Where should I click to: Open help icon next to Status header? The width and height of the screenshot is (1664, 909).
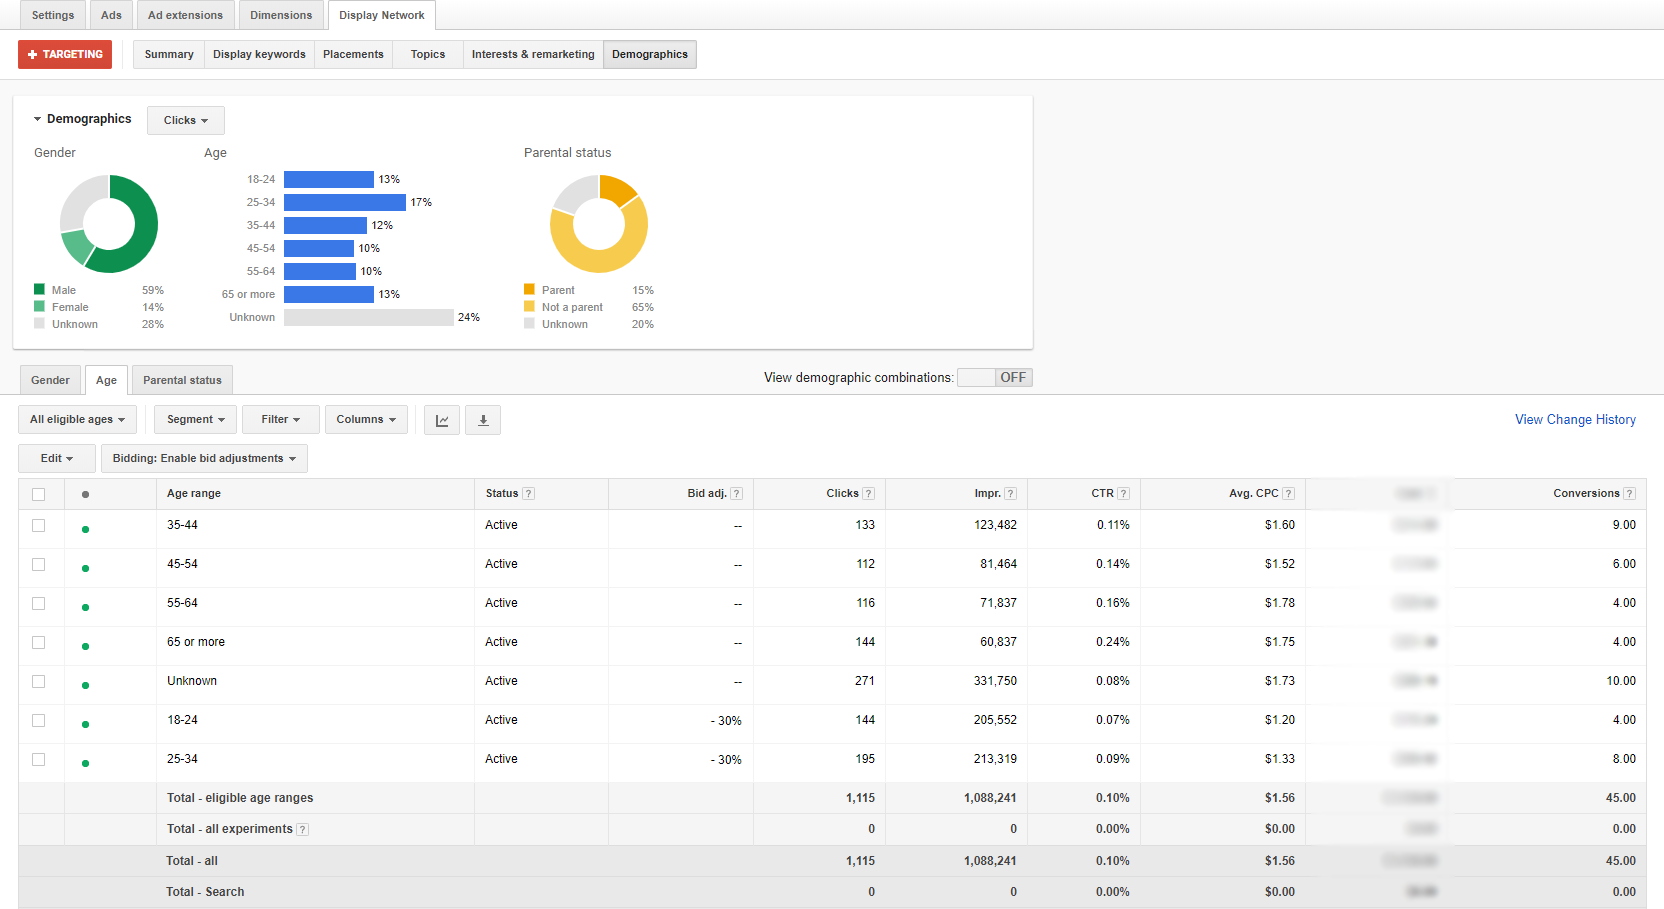click(529, 494)
